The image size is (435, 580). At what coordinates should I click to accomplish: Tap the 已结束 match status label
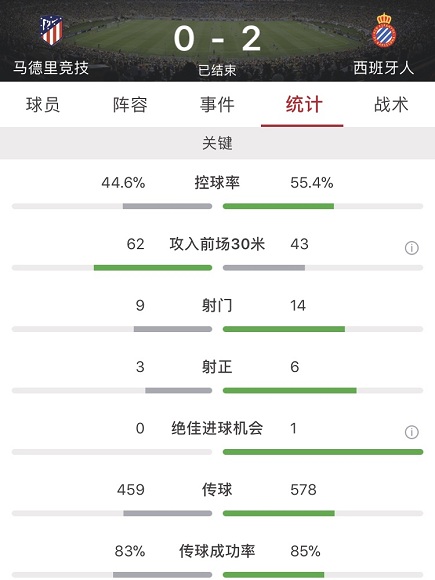pyautogui.click(x=217, y=70)
